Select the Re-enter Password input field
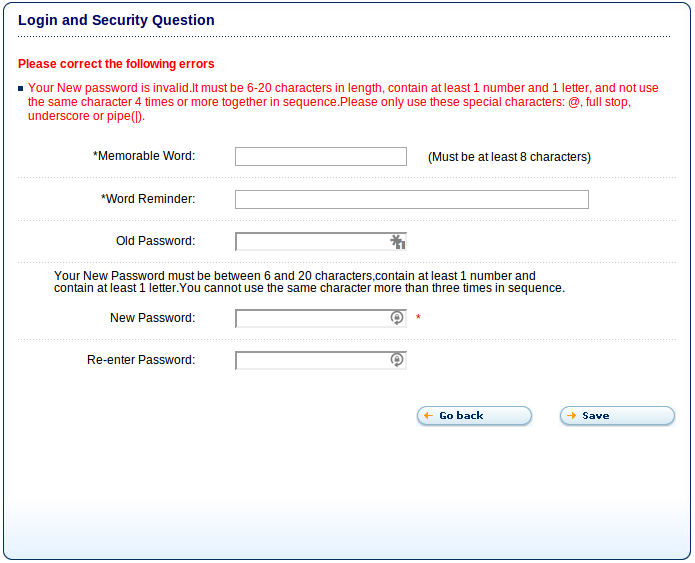The height and width of the screenshot is (563, 695). (321, 360)
